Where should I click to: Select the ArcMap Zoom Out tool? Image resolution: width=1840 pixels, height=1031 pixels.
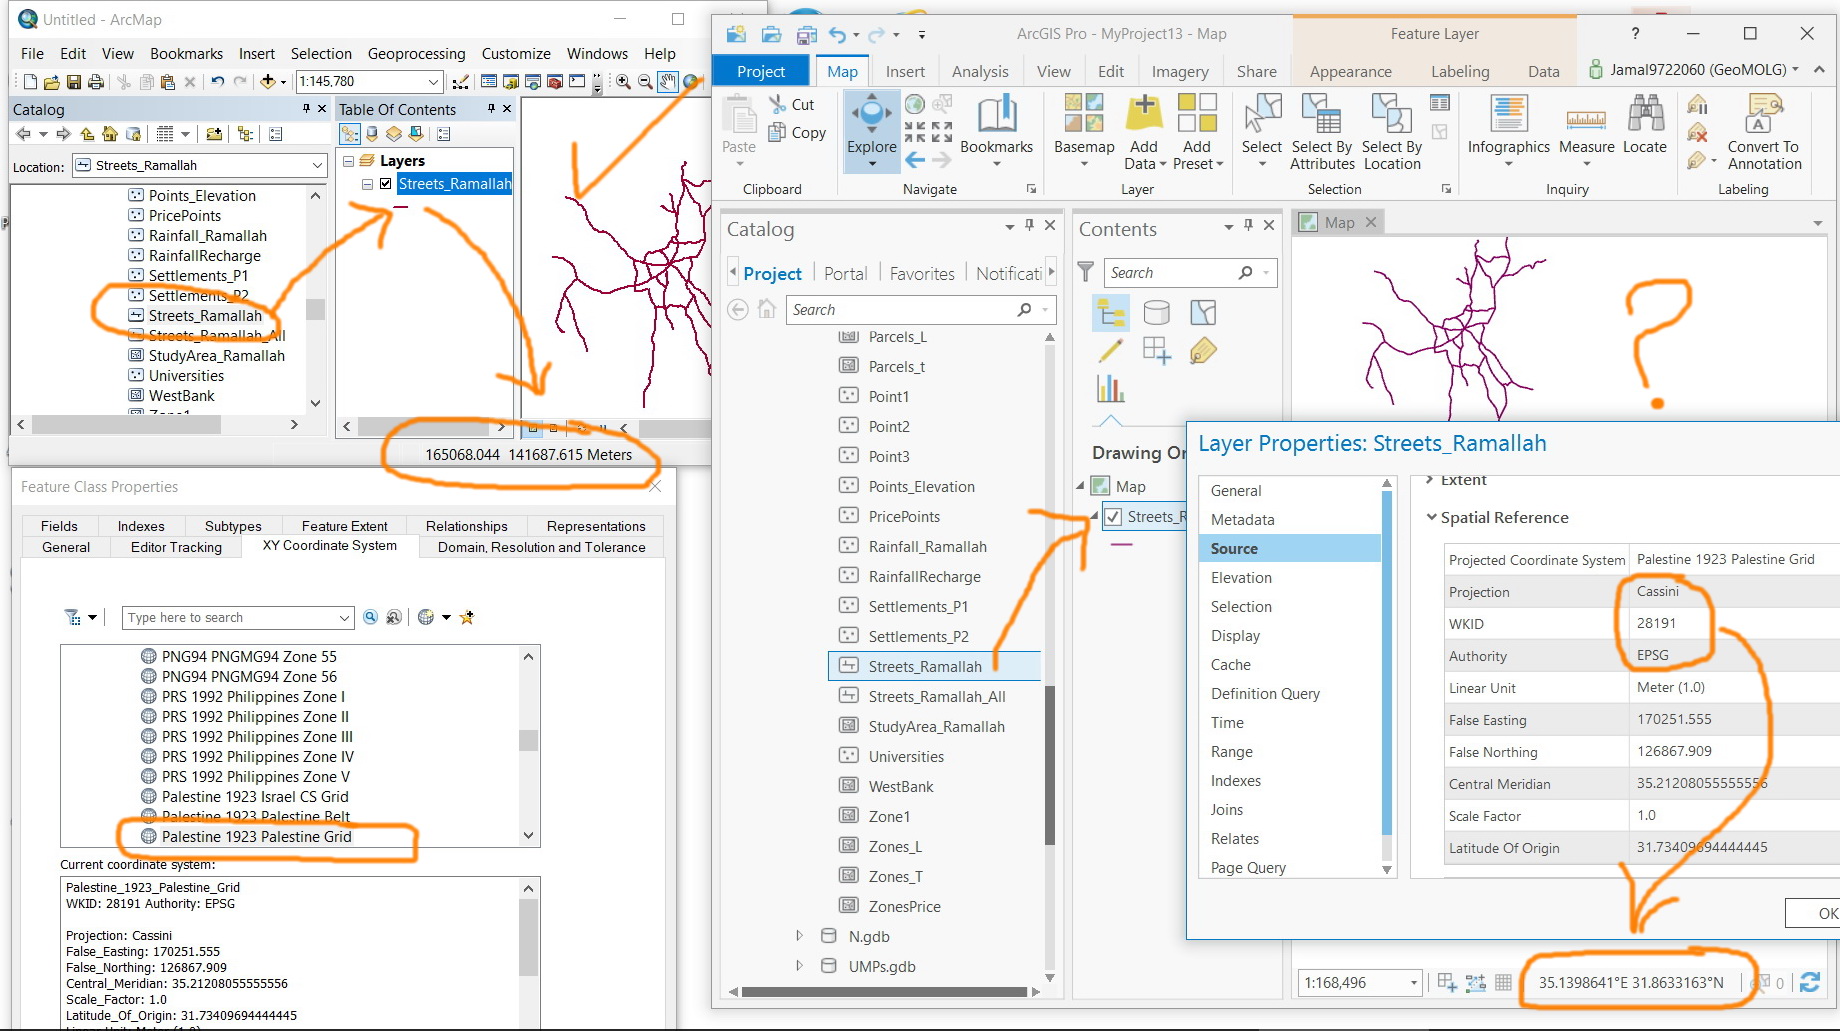[x=645, y=82]
